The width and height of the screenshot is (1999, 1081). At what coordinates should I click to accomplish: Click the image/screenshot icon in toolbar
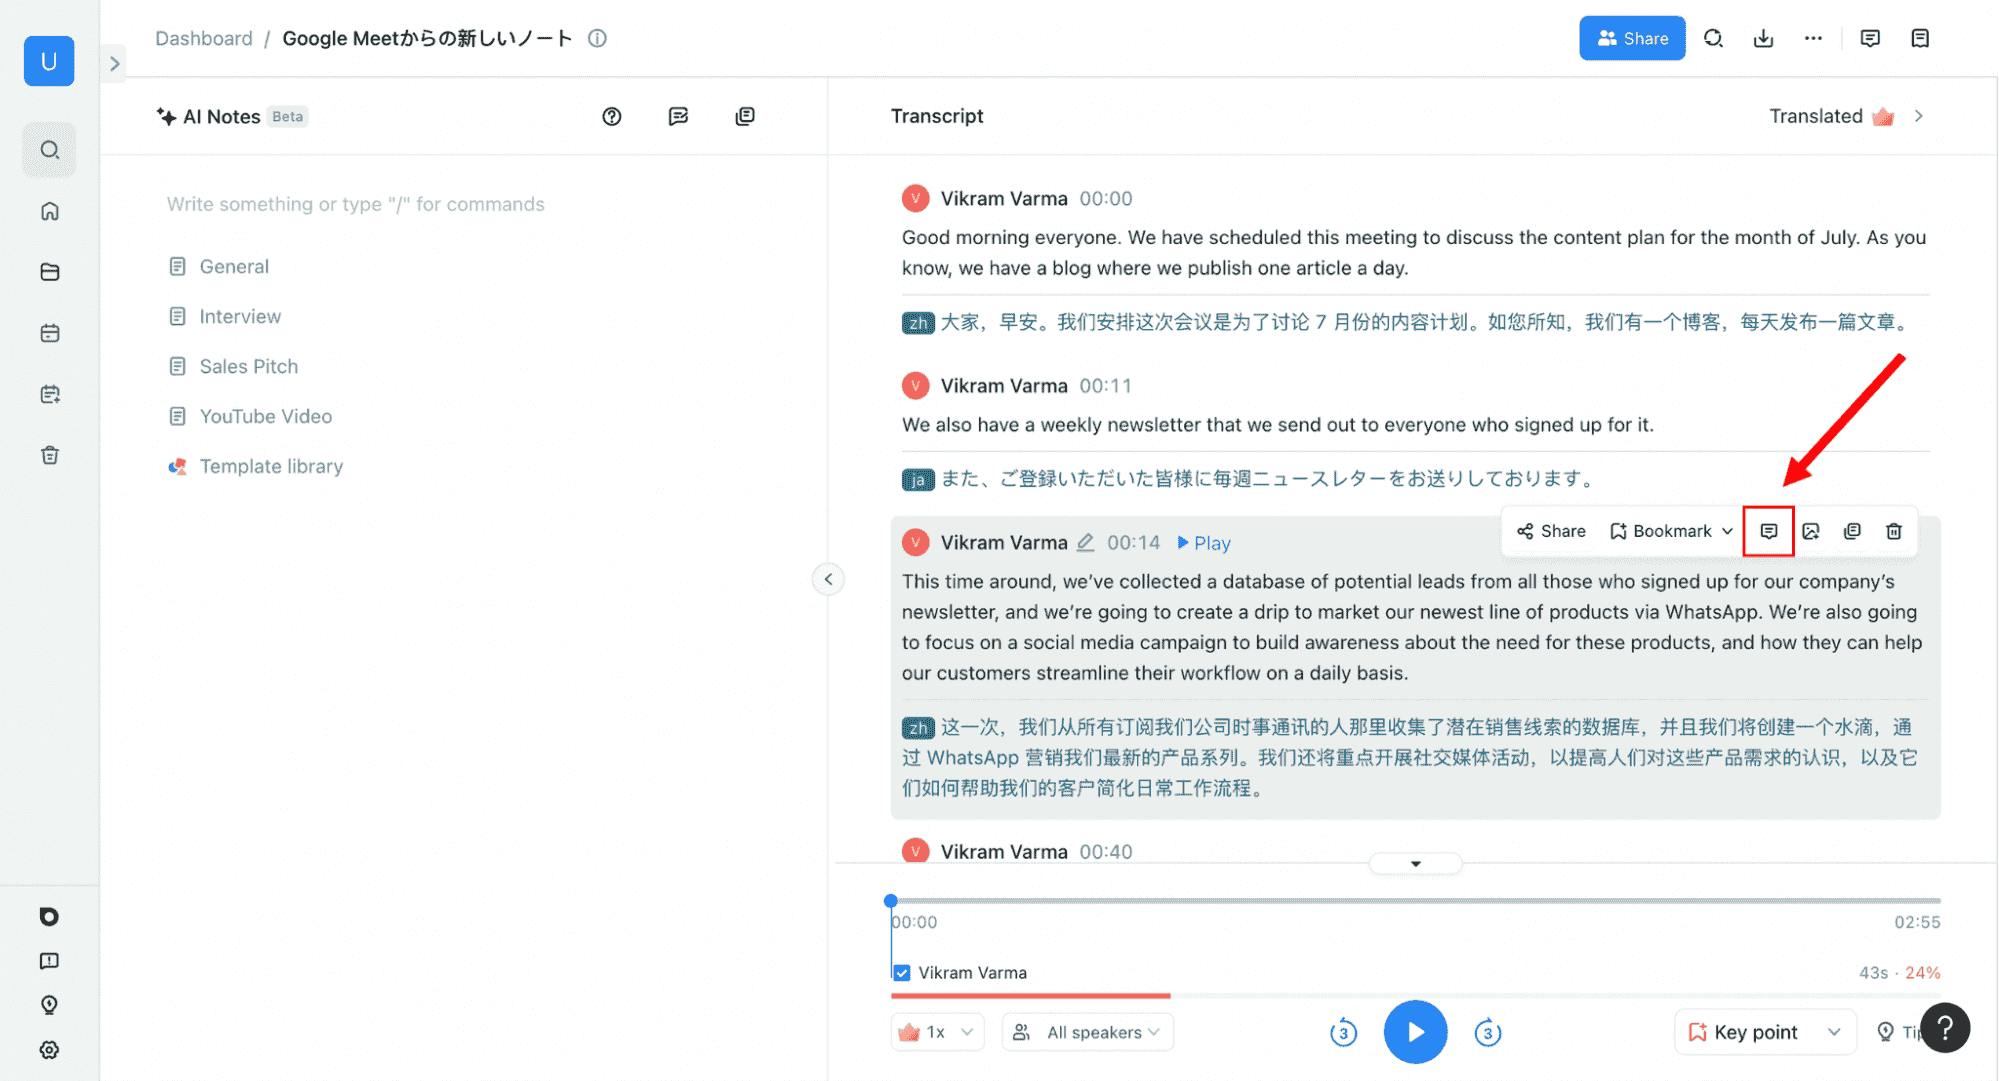point(1811,531)
